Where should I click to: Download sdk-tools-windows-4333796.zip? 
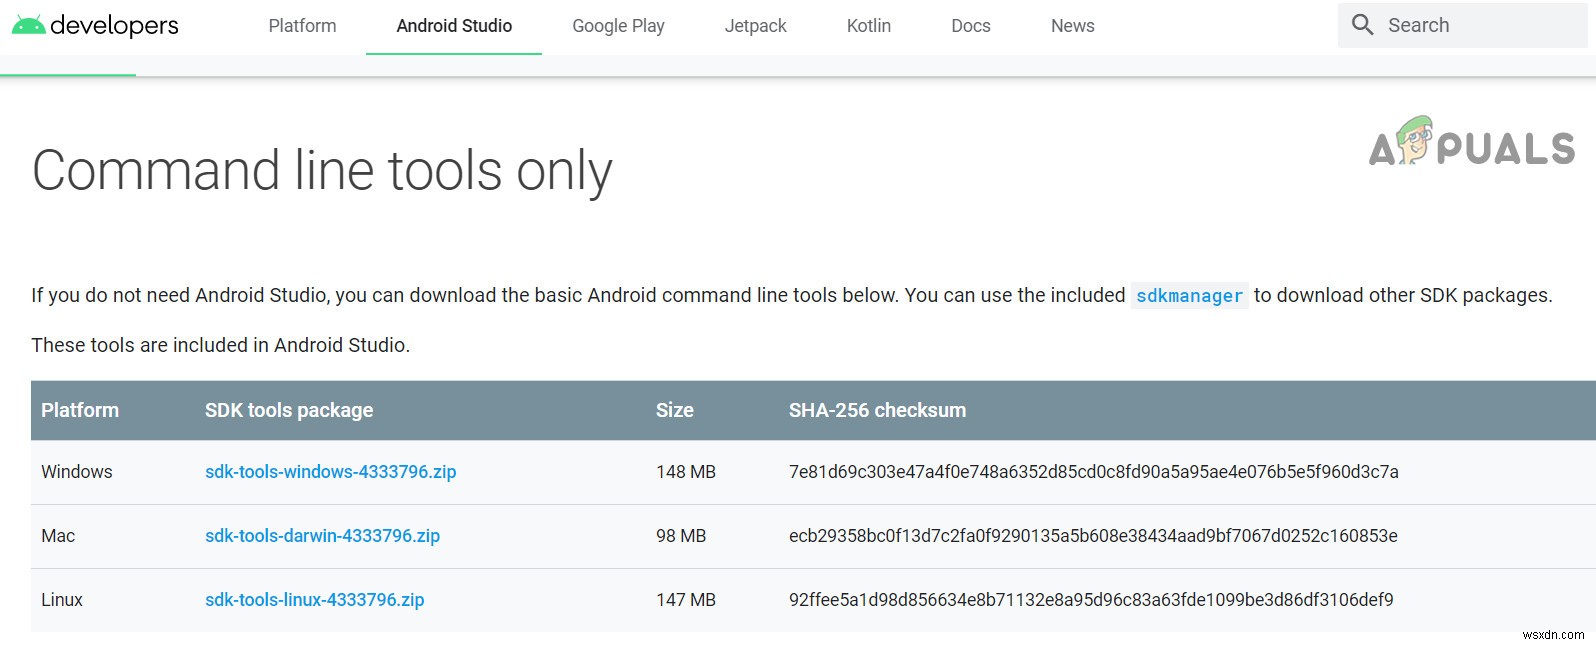point(330,472)
